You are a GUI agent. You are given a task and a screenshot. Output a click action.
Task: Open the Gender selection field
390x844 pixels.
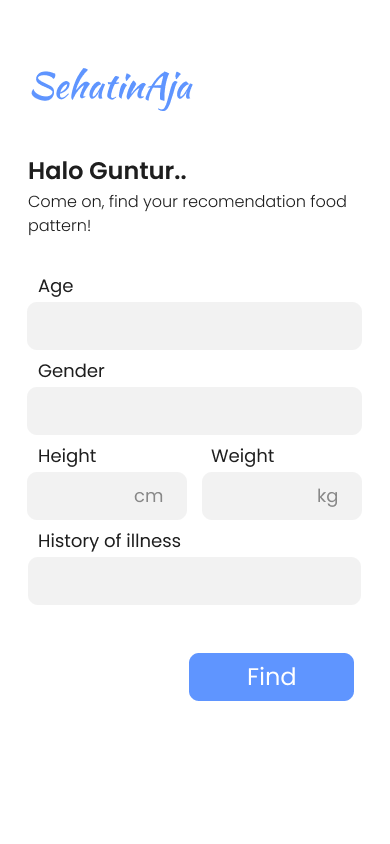pyautogui.click(x=195, y=411)
